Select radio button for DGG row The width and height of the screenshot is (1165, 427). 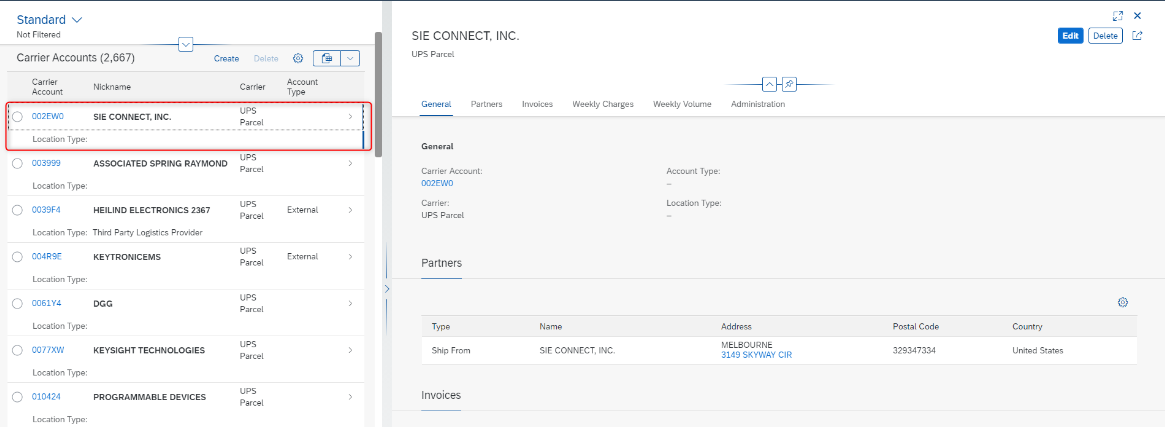(18, 304)
